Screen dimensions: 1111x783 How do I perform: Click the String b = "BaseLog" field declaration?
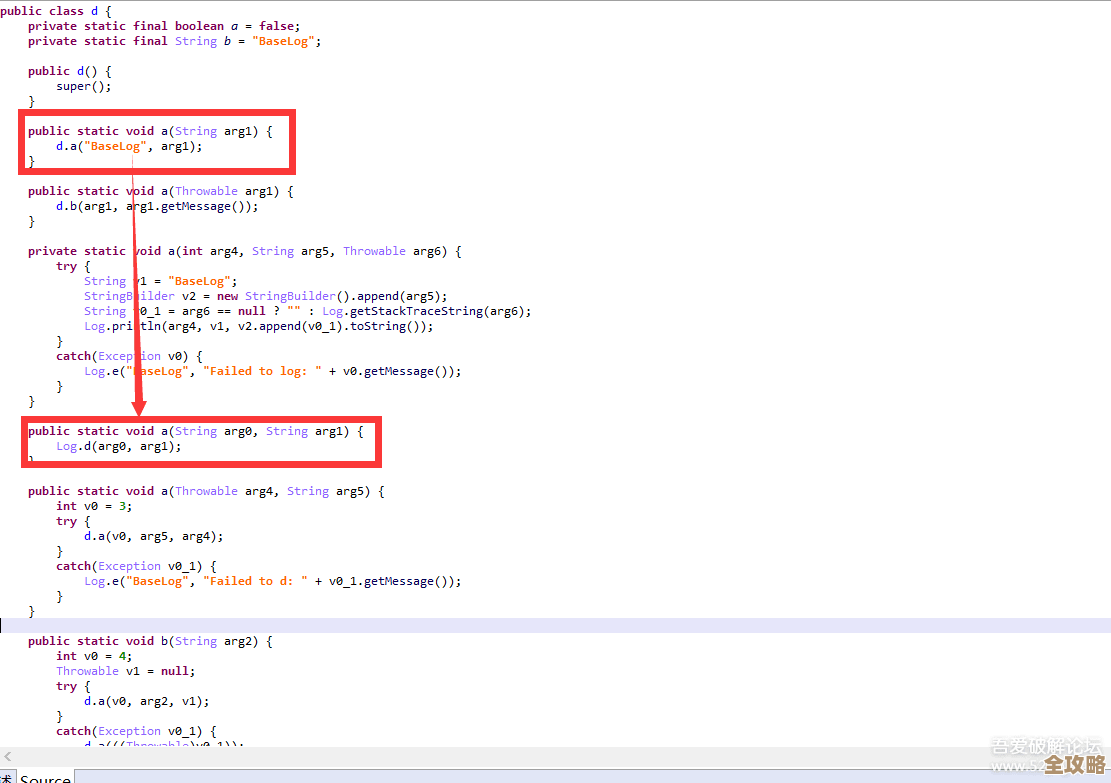(174, 41)
